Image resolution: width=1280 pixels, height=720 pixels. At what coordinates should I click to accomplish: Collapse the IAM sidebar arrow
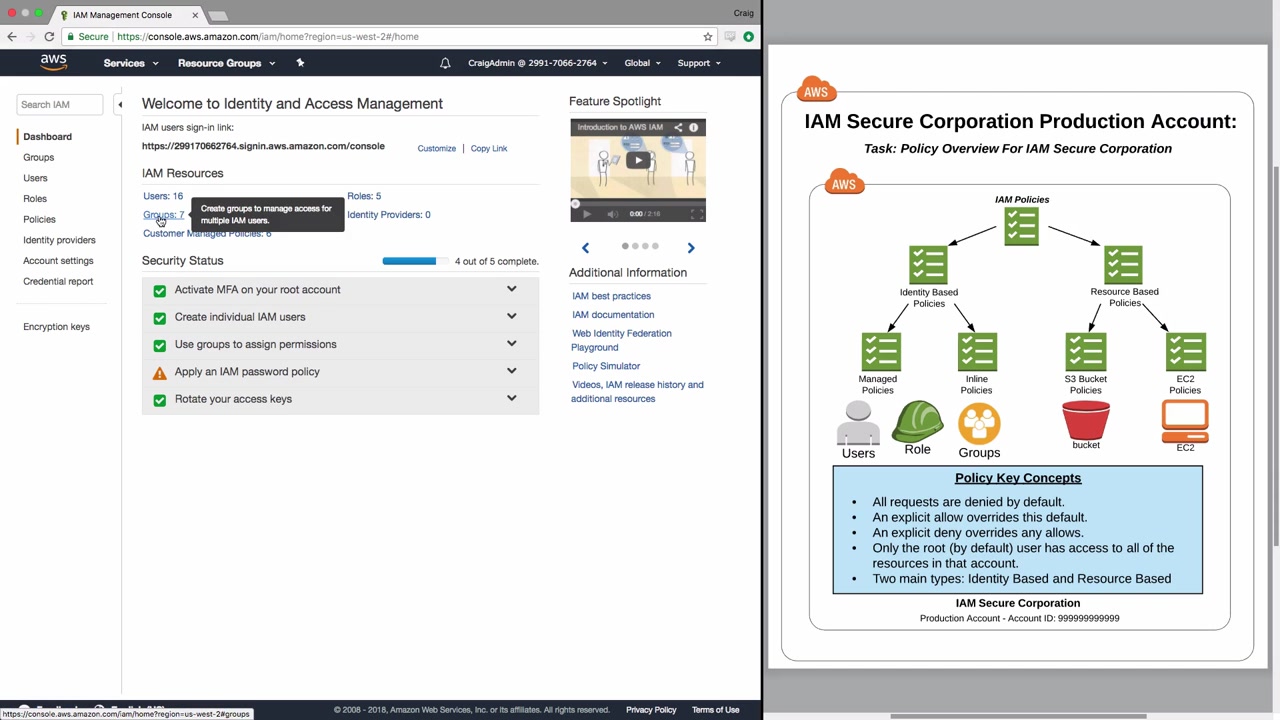(x=120, y=104)
